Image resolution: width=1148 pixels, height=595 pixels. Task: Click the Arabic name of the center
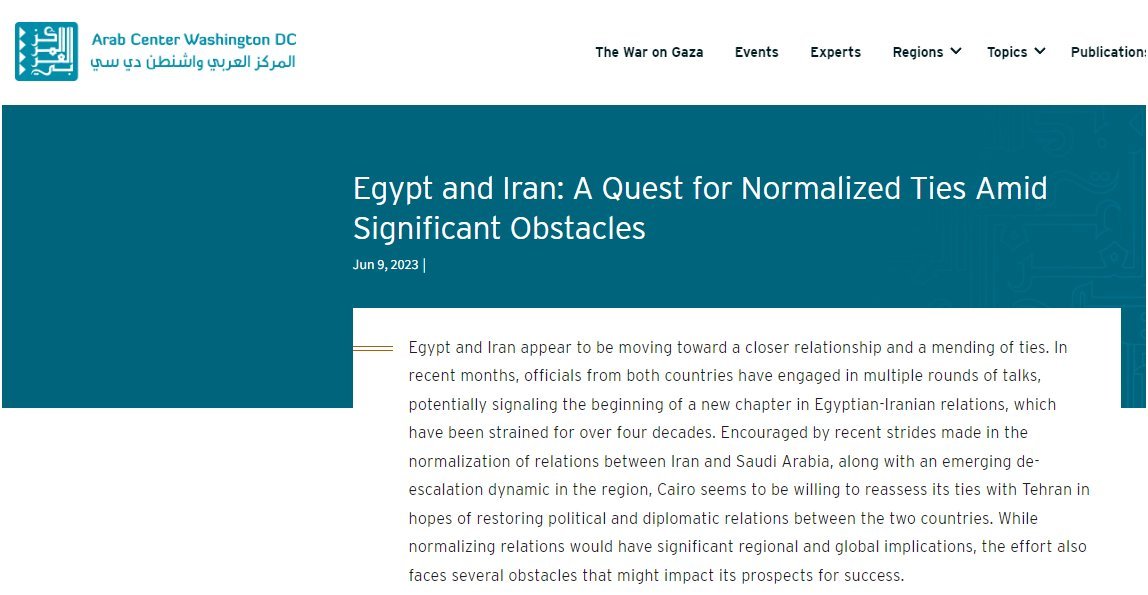[193, 62]
